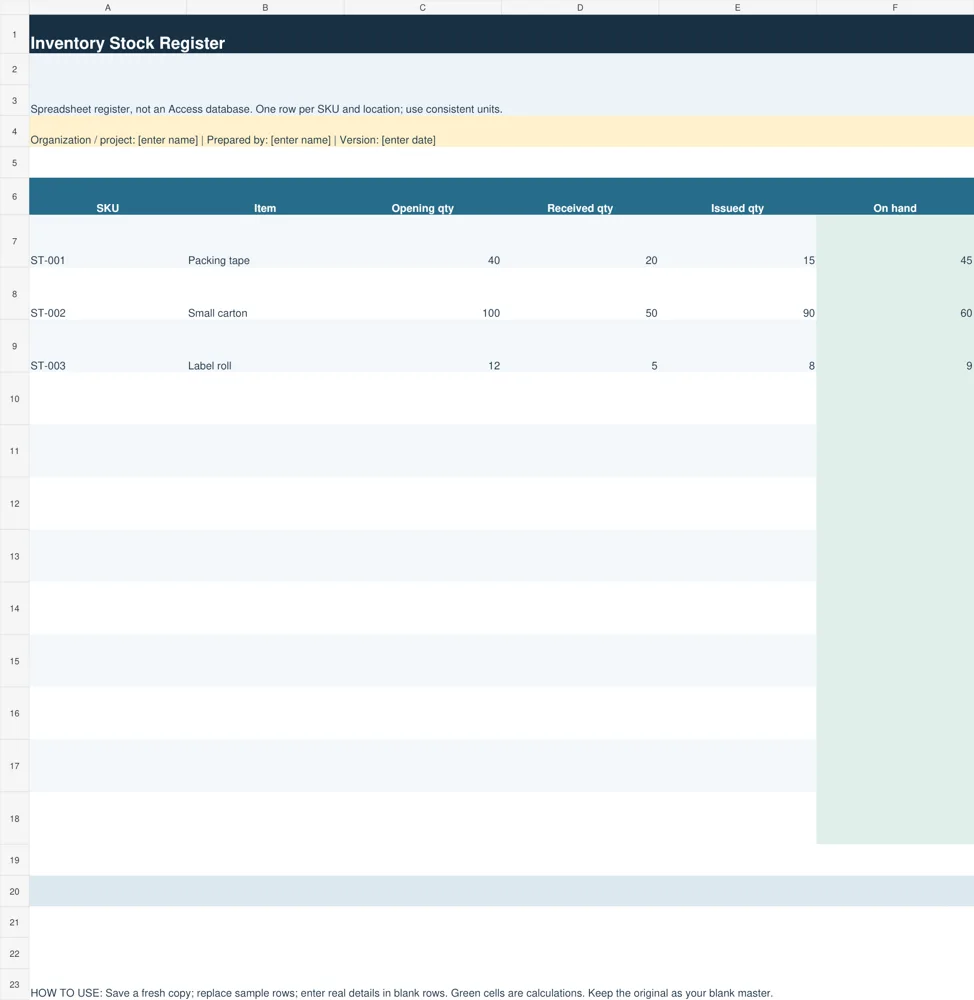Click the 'Issued qty' heading cell
This screenshot has height=1000, width=974.
(737, 196)
